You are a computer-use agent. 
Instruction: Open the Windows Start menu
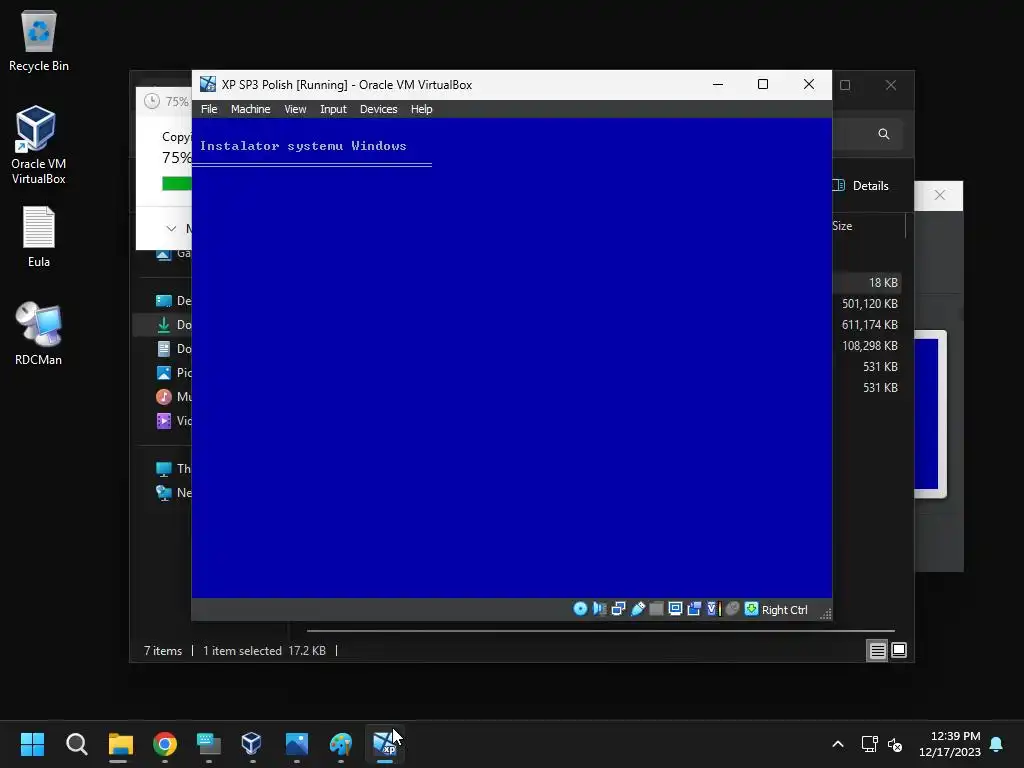click(32, 744)
